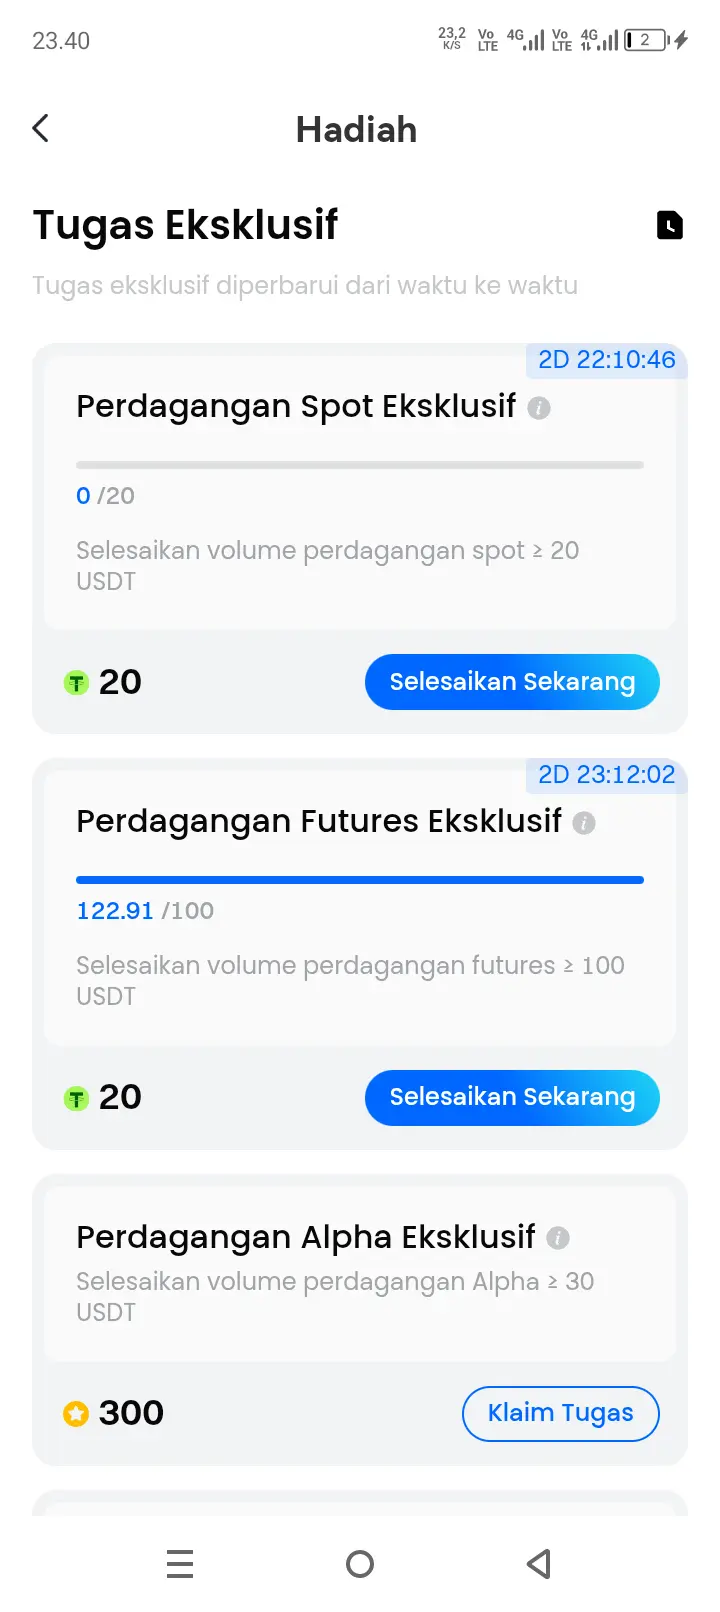
Task: Tap Android home circle button
Action: pyautogui.click(x=360, y=1563)
